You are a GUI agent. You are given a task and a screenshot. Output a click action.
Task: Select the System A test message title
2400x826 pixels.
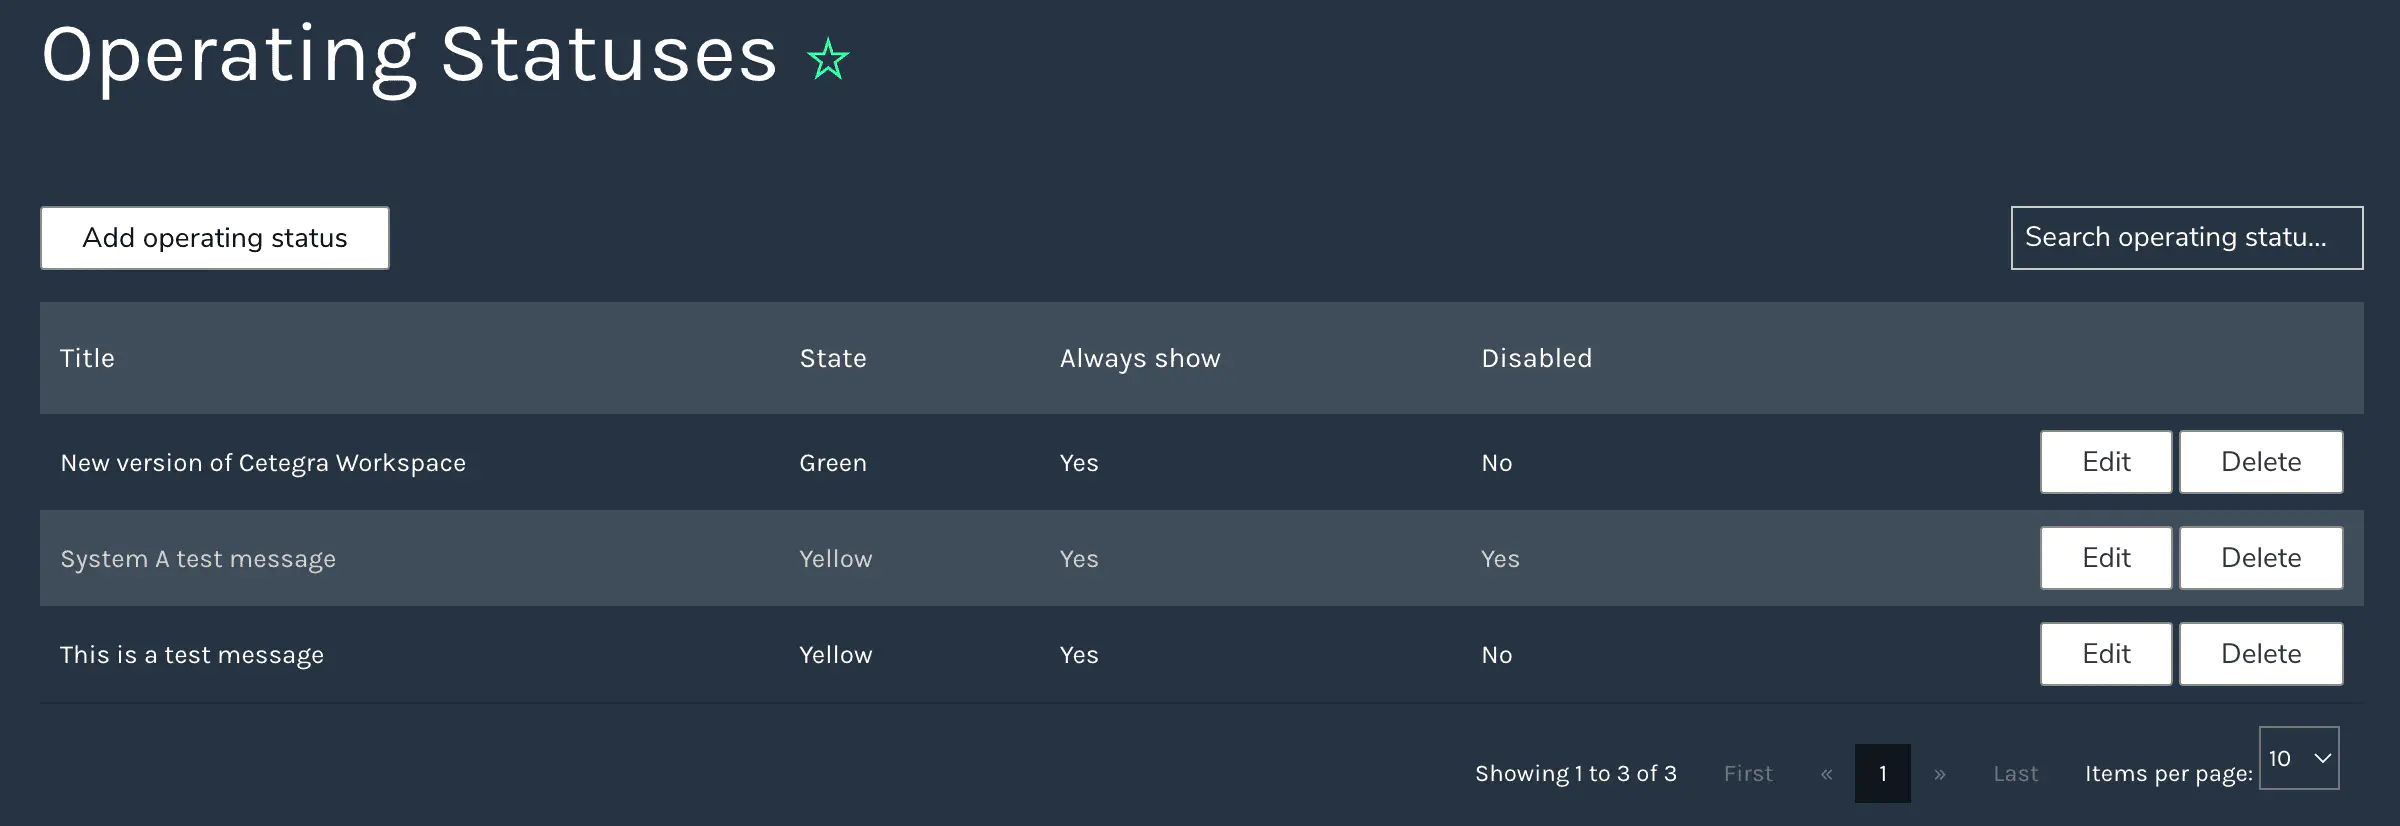pos(198,558)
